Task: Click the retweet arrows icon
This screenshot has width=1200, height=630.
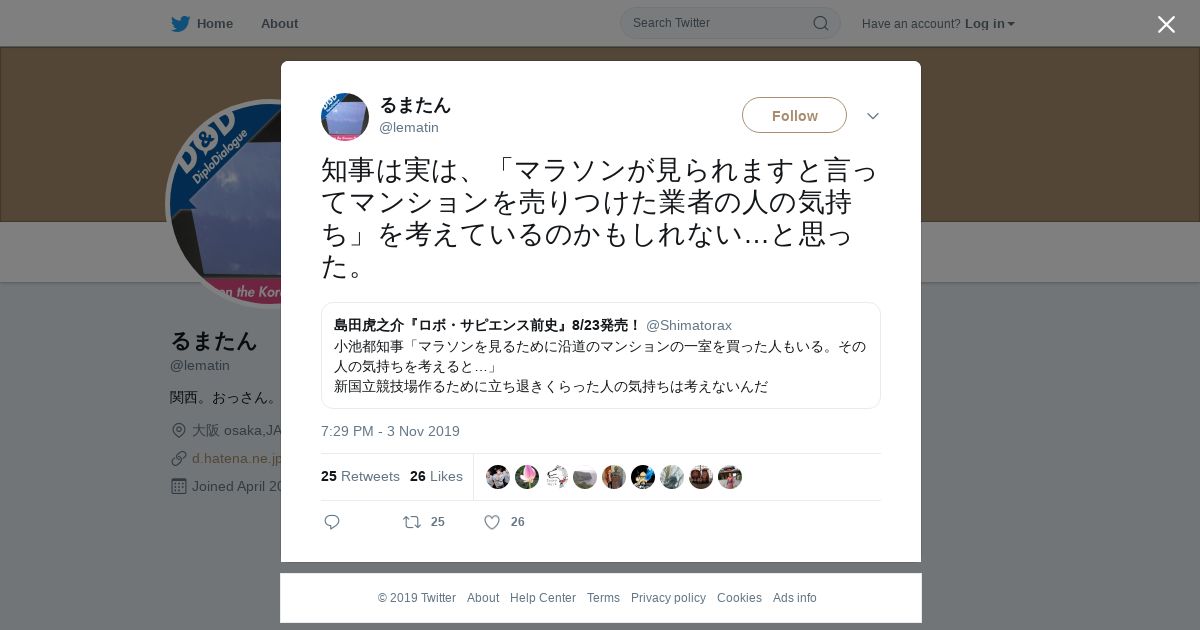Action: point(411,522)
